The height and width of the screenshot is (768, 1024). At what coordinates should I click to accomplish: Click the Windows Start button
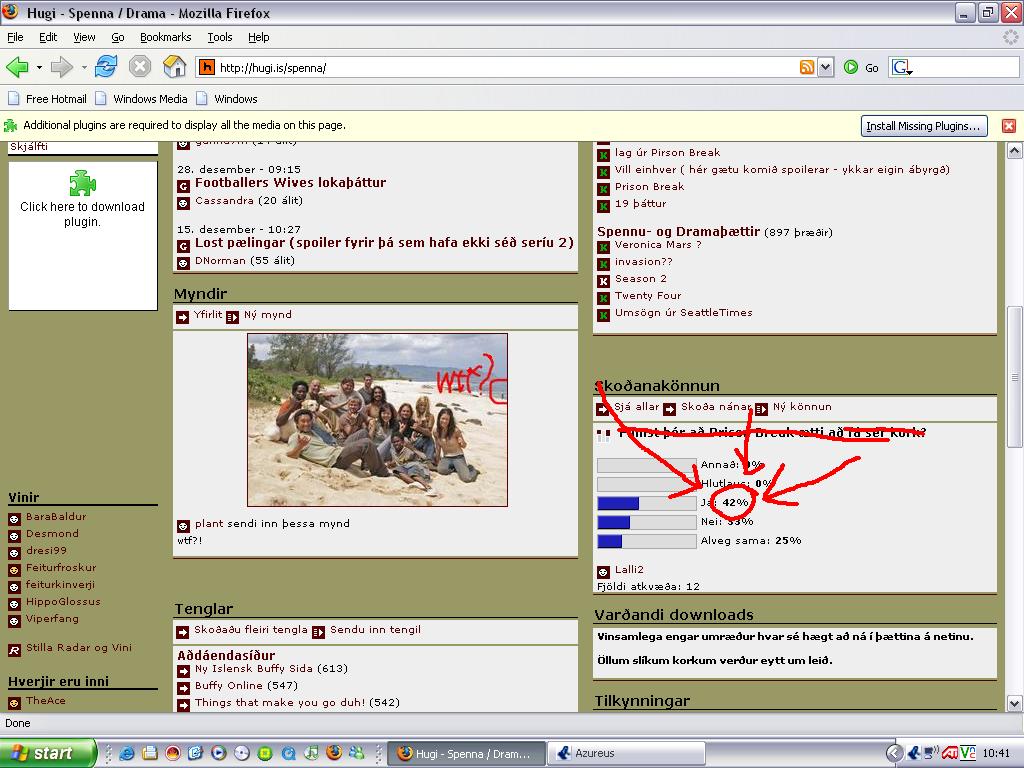coord(47,753)
